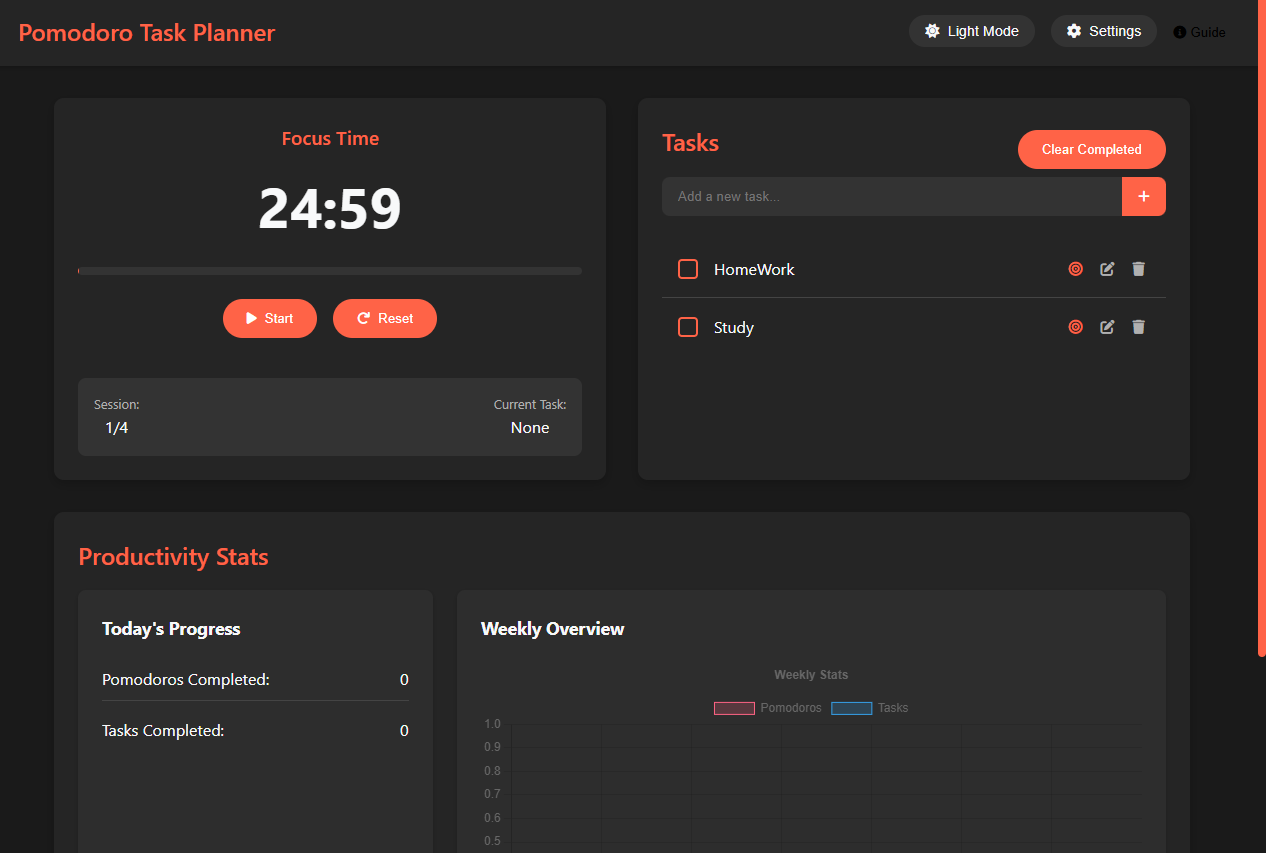
Task: Open the Guide
Action: [1199, 31]
